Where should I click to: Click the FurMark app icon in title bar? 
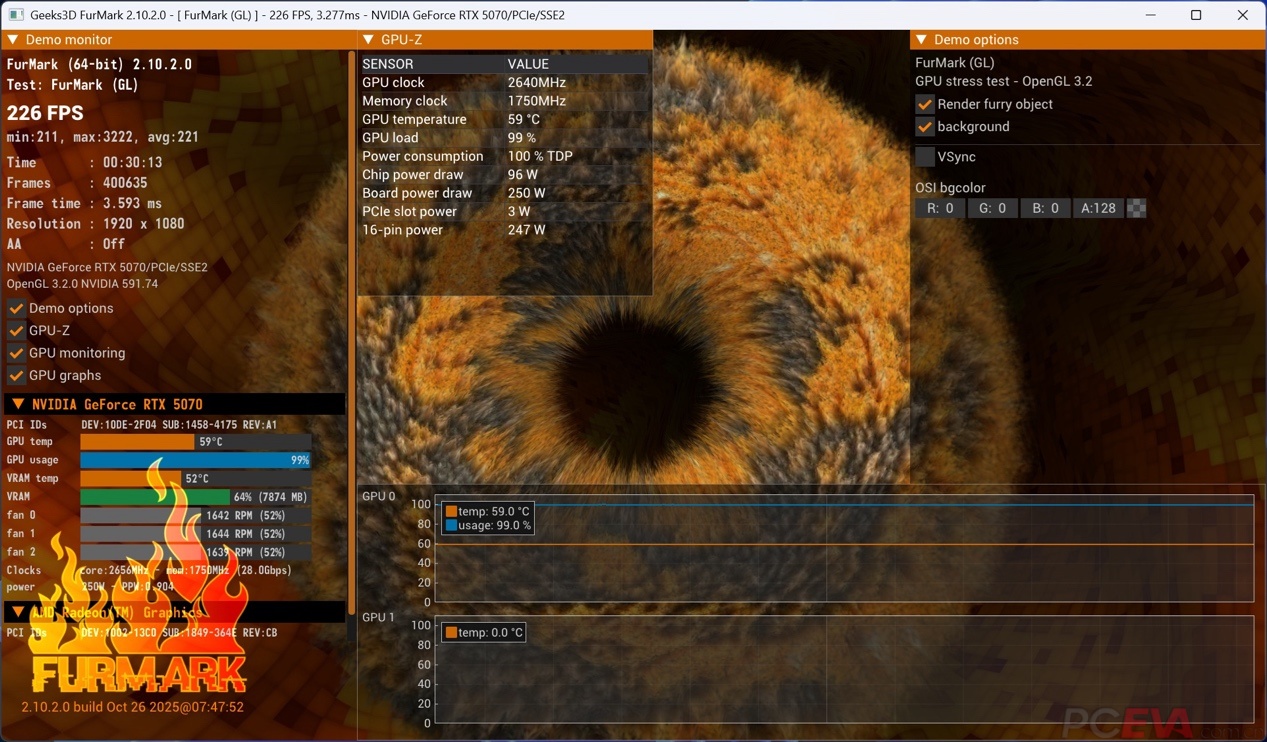(16, 15)
